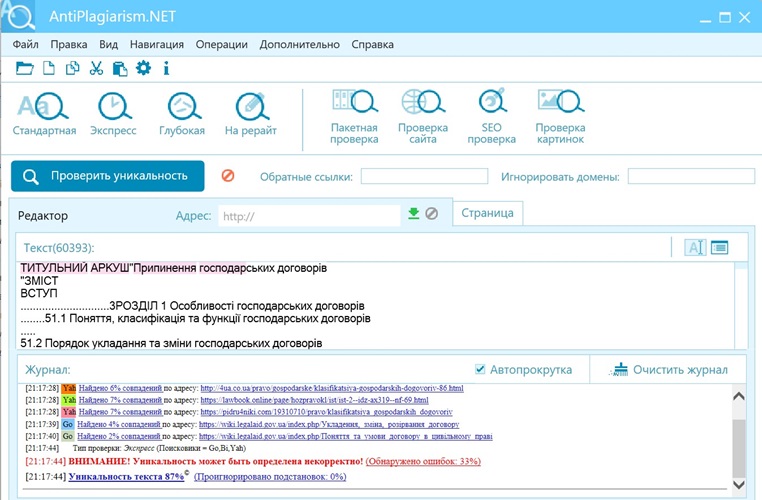Maximize the AntiPlagiarism.NET window
762x500 pixels.
pyautogui.click(x=725, y=18)
